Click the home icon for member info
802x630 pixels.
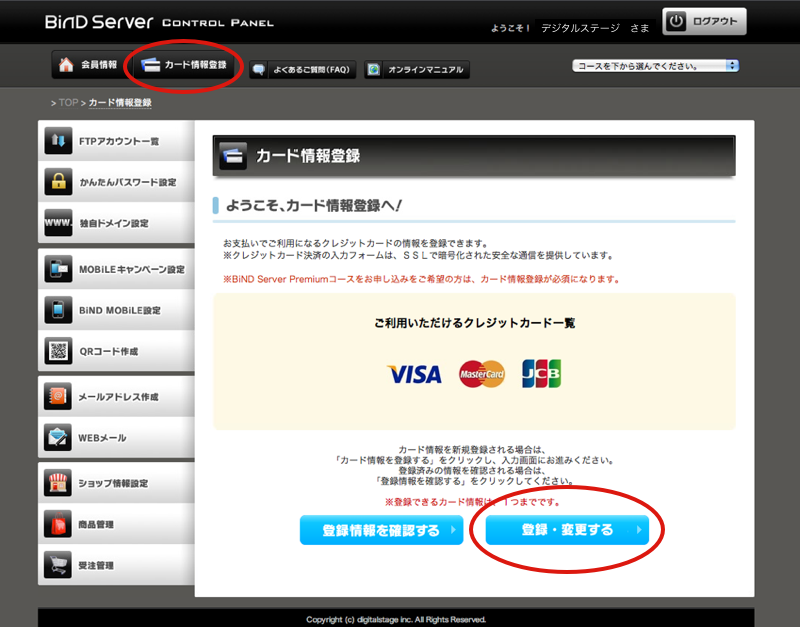[x=66, y=65]
